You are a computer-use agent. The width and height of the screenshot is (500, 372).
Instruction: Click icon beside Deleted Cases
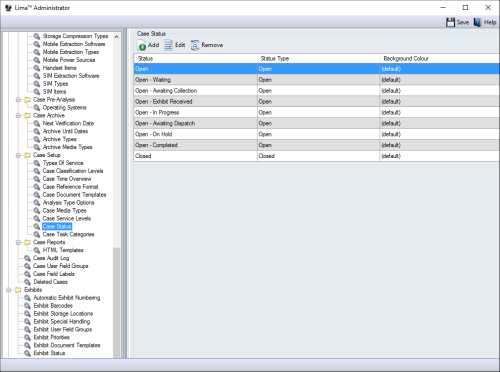(x=27, y=282)
